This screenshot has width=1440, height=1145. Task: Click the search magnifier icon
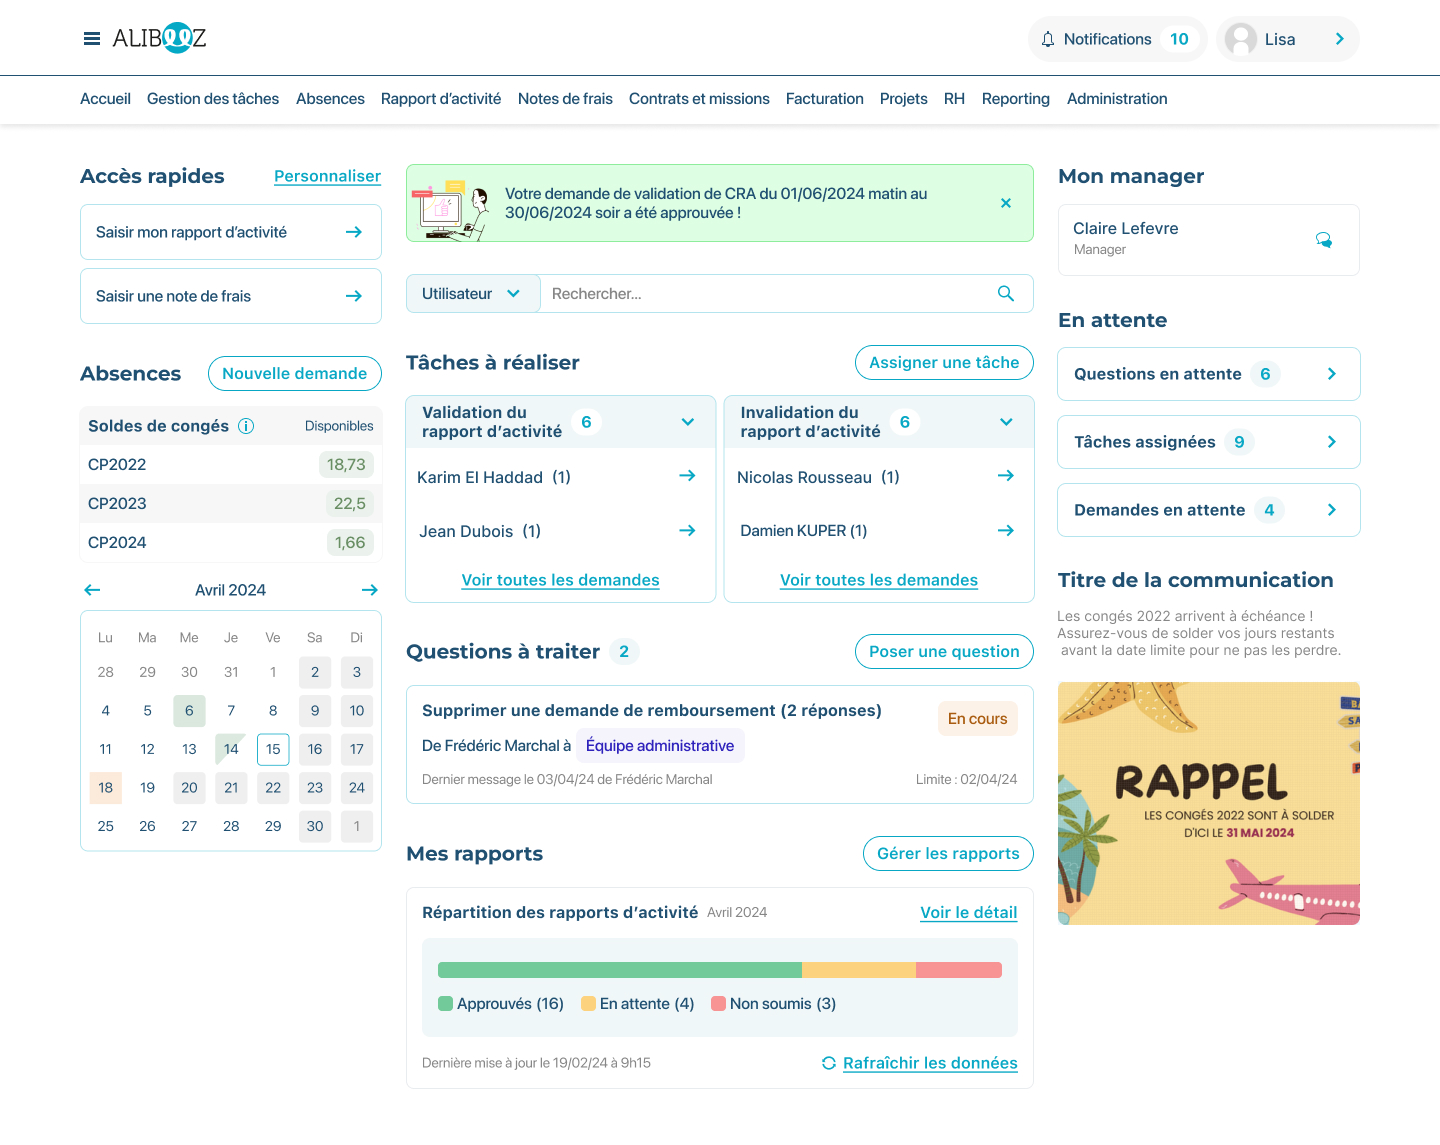click(x=1006, y=294)
